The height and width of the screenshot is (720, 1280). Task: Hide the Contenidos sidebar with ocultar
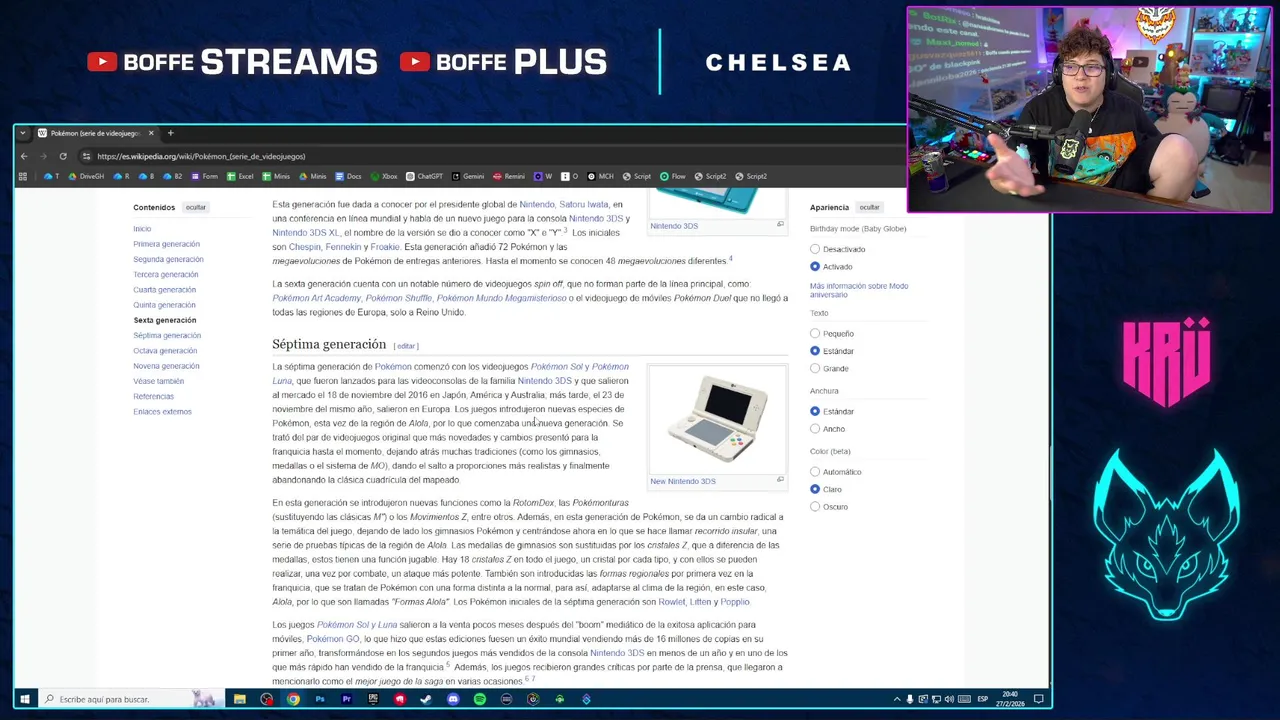195,207
